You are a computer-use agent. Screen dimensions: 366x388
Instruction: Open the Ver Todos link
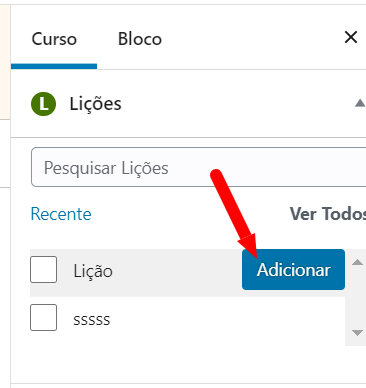coord(328,214)
